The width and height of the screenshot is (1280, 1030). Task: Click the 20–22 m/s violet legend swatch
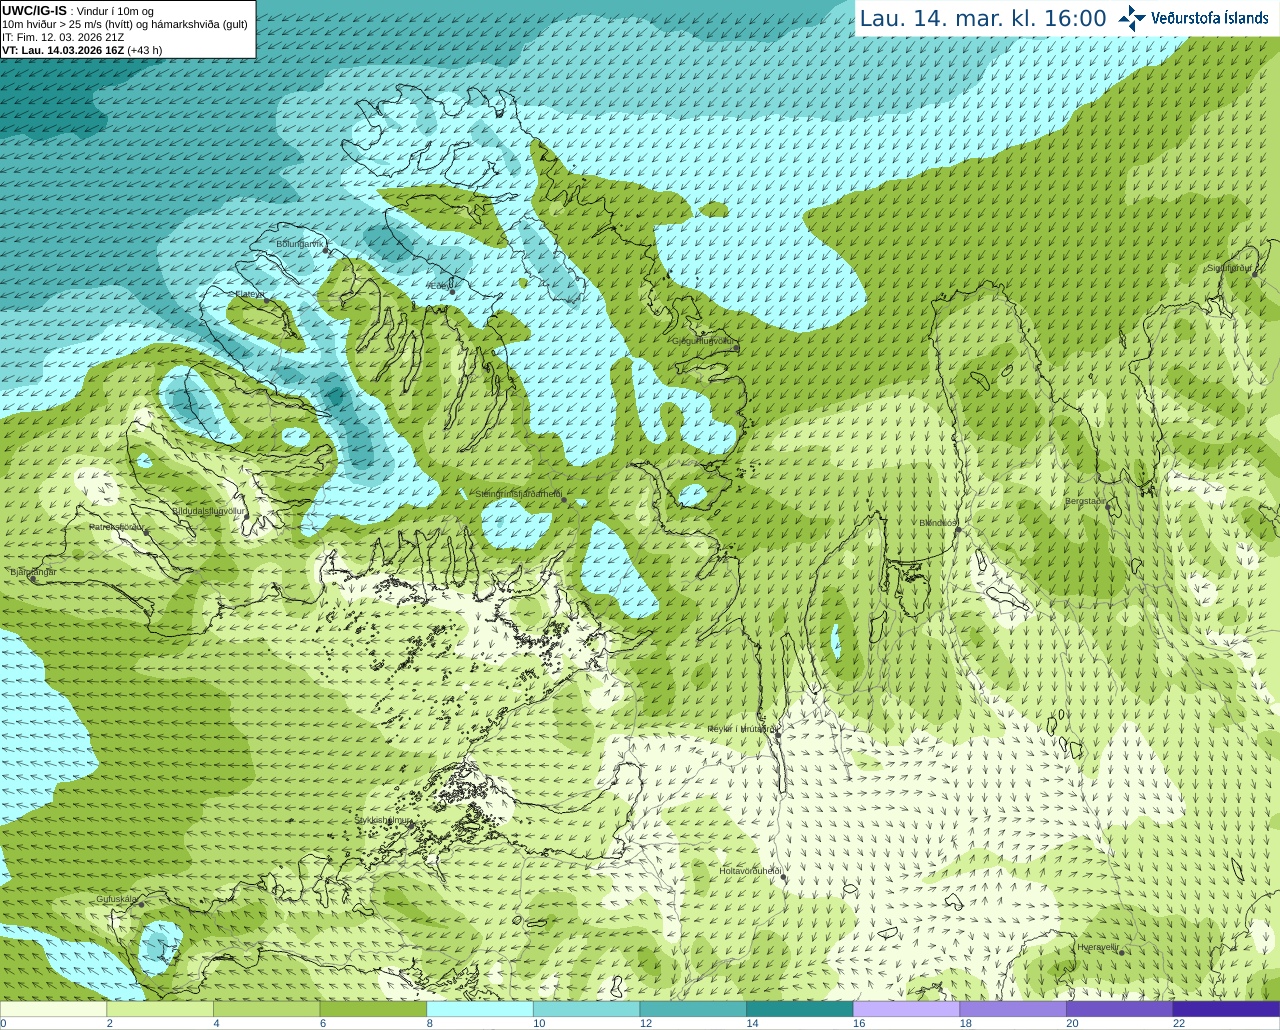point(1120,1009)
